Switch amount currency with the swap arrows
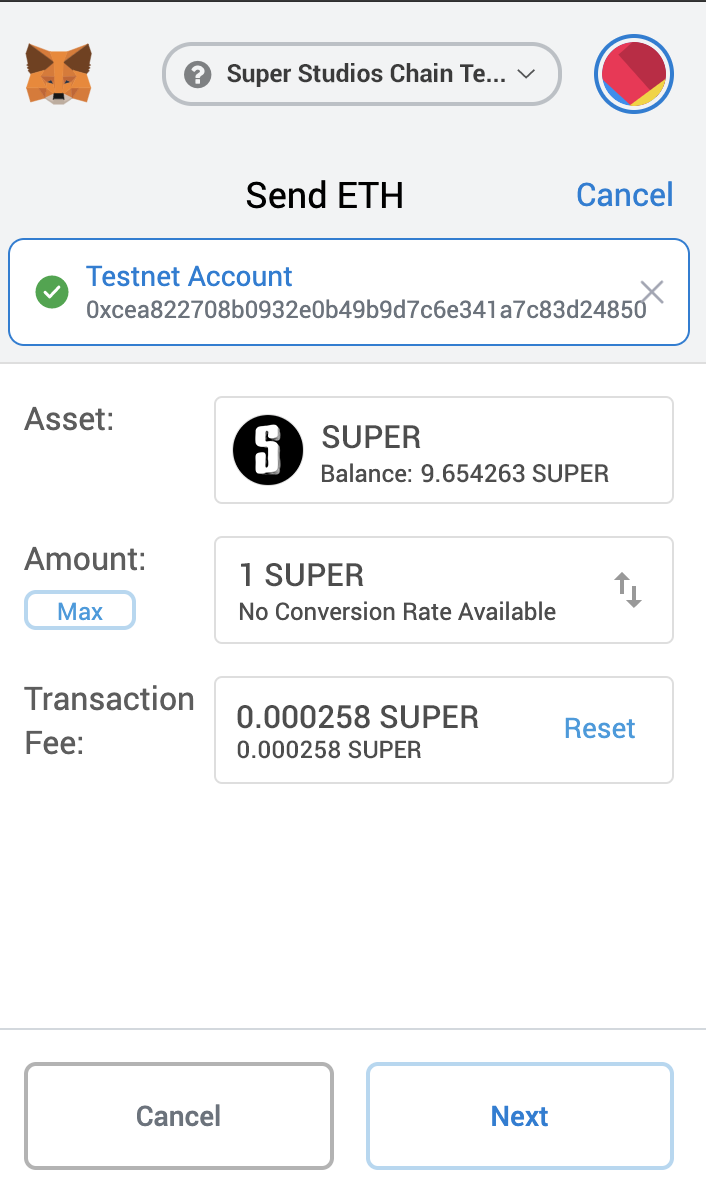This screenshot has width=706, height=1200. [627, 590]
